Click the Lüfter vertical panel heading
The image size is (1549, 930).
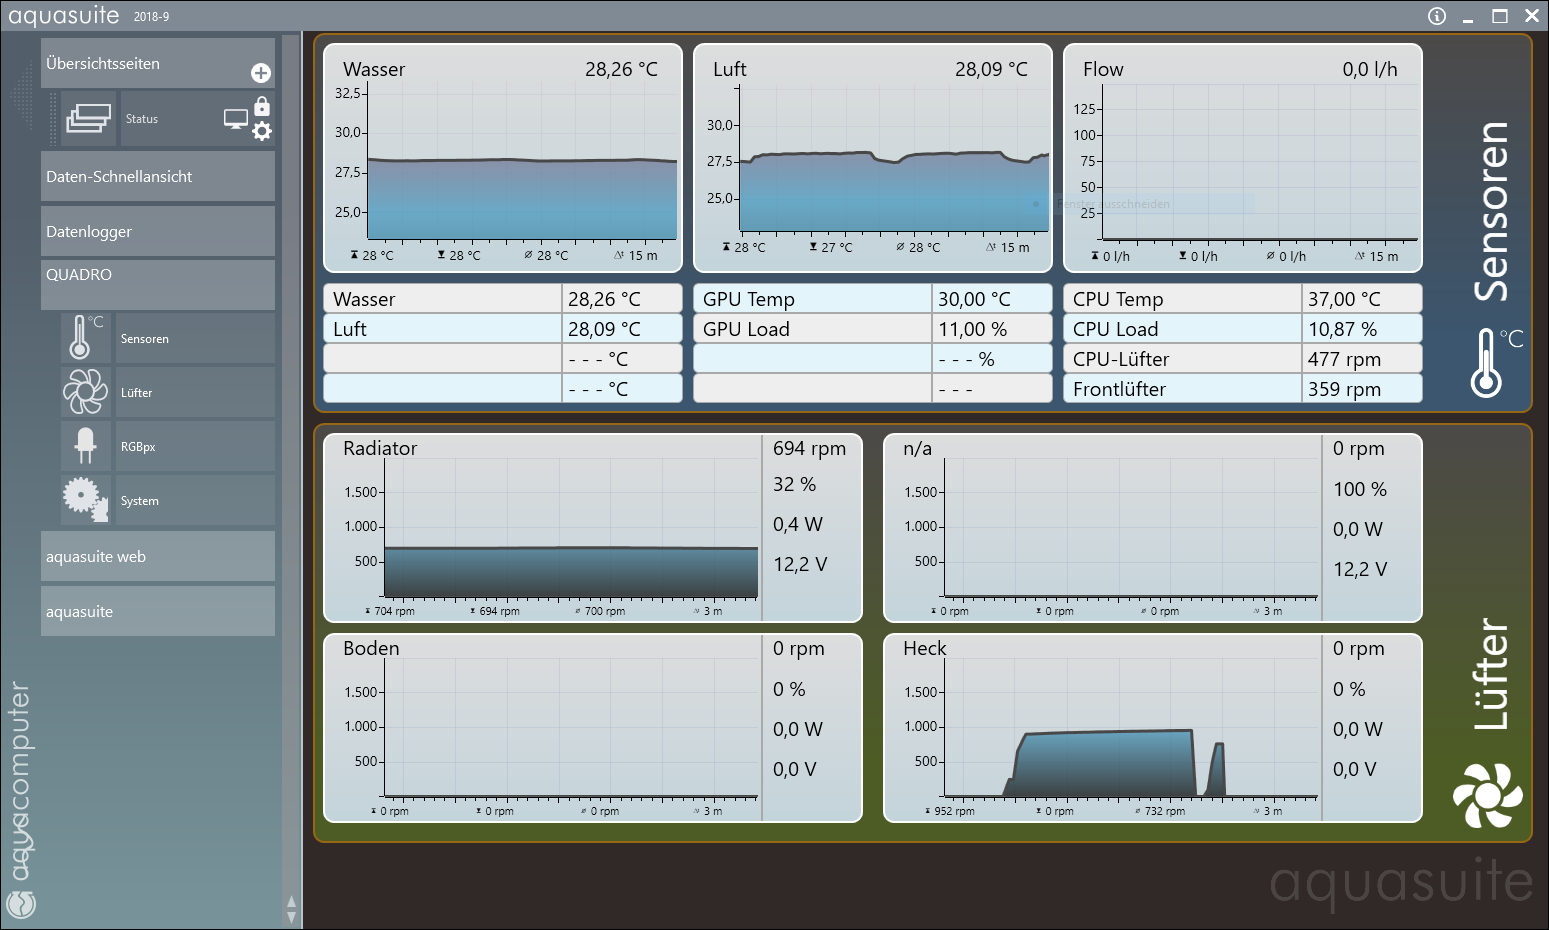(x=1491, y=674)
